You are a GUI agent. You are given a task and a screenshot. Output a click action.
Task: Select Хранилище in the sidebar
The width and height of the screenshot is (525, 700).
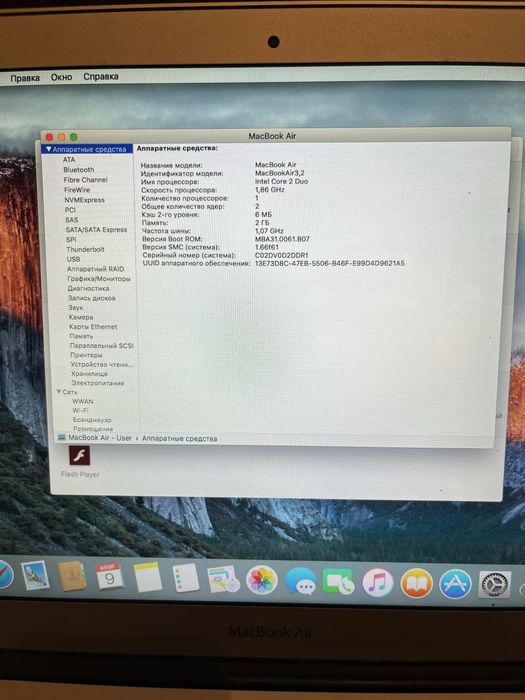[89, 374]
